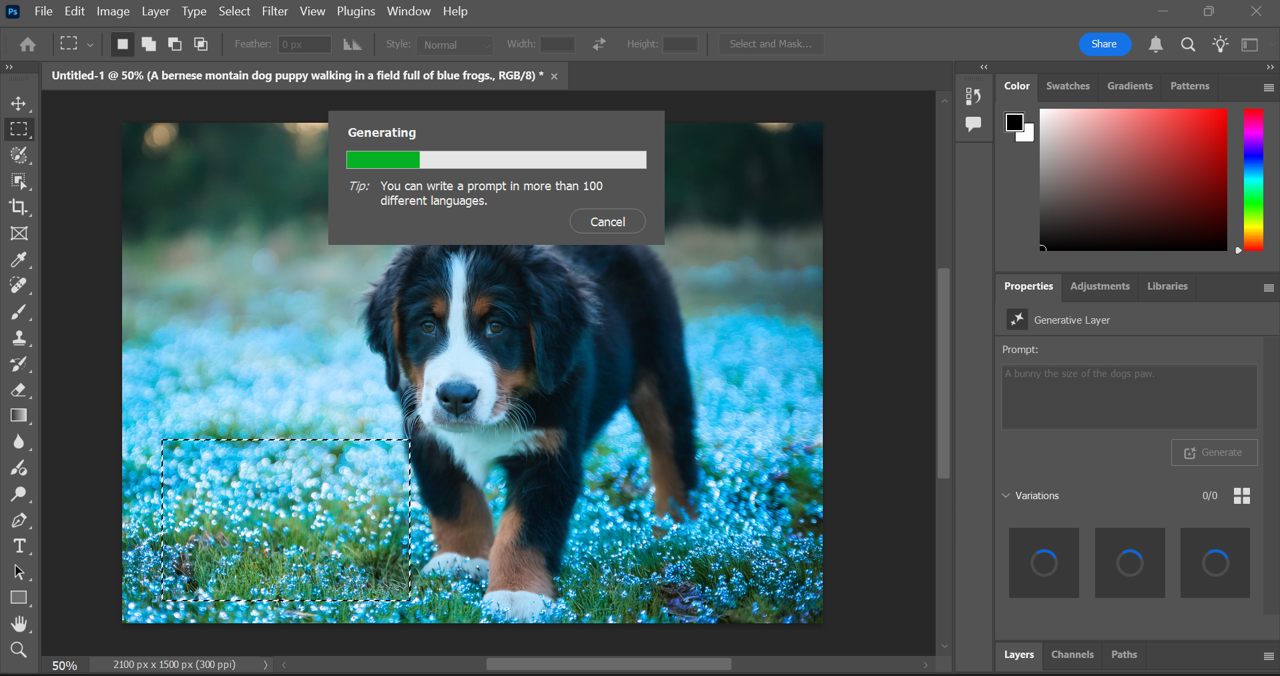Pick a color in the red color field

coord(1133,180)
